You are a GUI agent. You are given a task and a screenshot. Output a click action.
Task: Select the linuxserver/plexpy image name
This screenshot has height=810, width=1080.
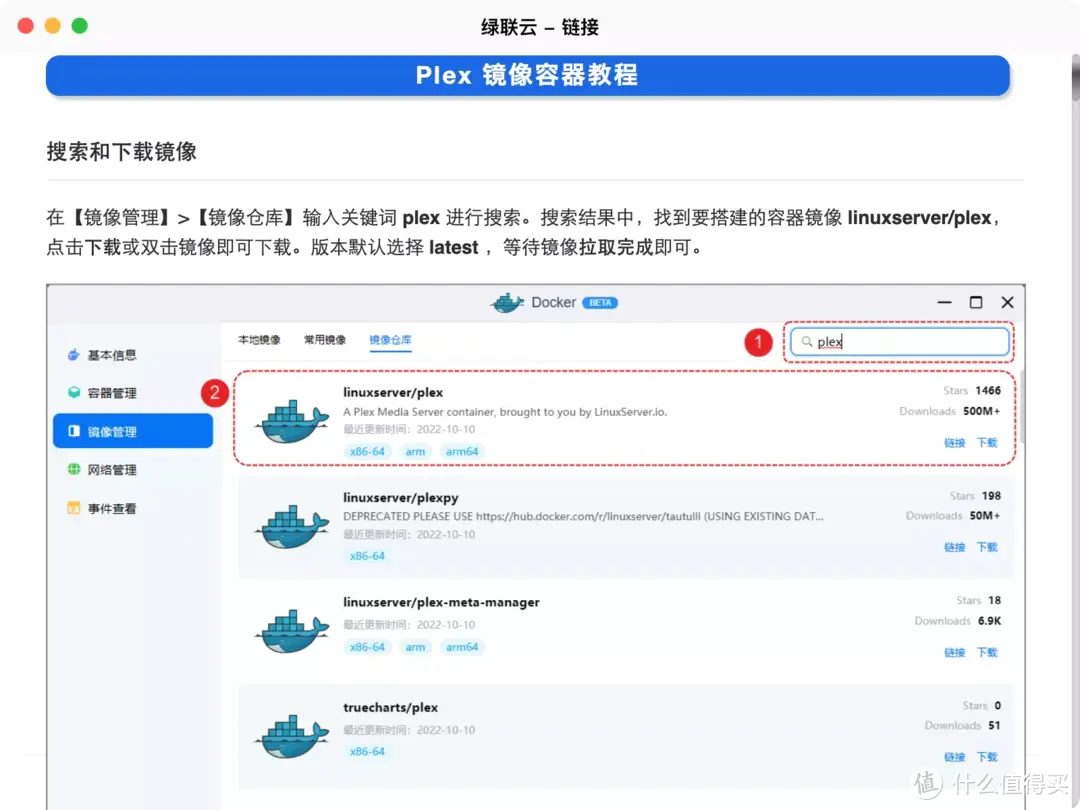401,497
